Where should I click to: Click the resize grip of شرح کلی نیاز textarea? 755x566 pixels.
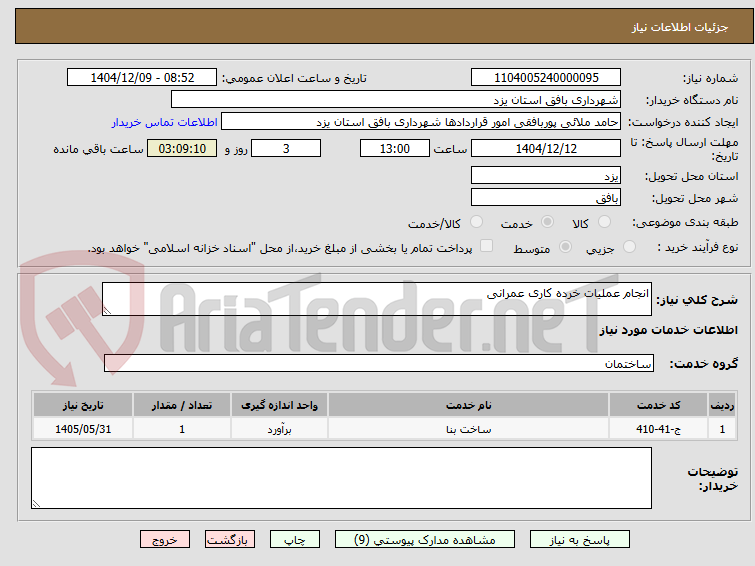click(x=107, y=311)
